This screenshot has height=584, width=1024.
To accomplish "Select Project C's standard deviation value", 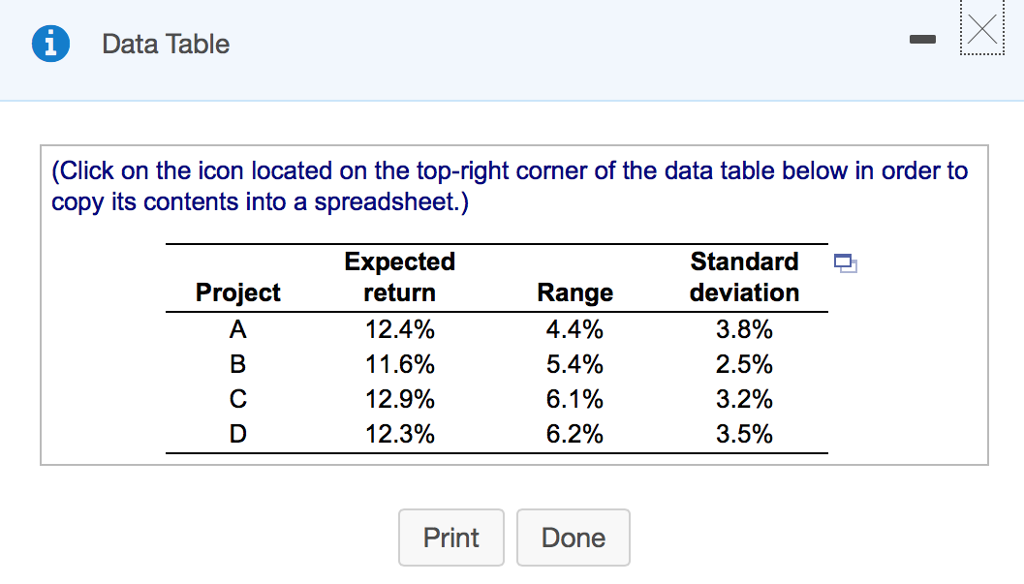I will point(744,399).
